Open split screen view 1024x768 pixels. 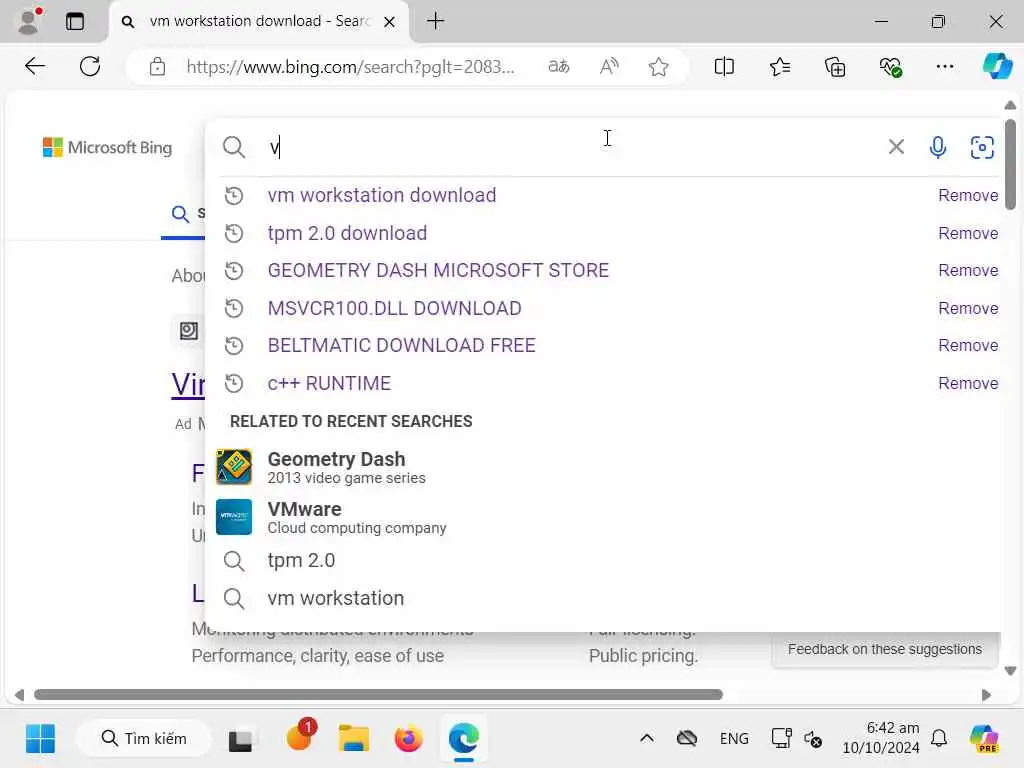pos(724,67)
